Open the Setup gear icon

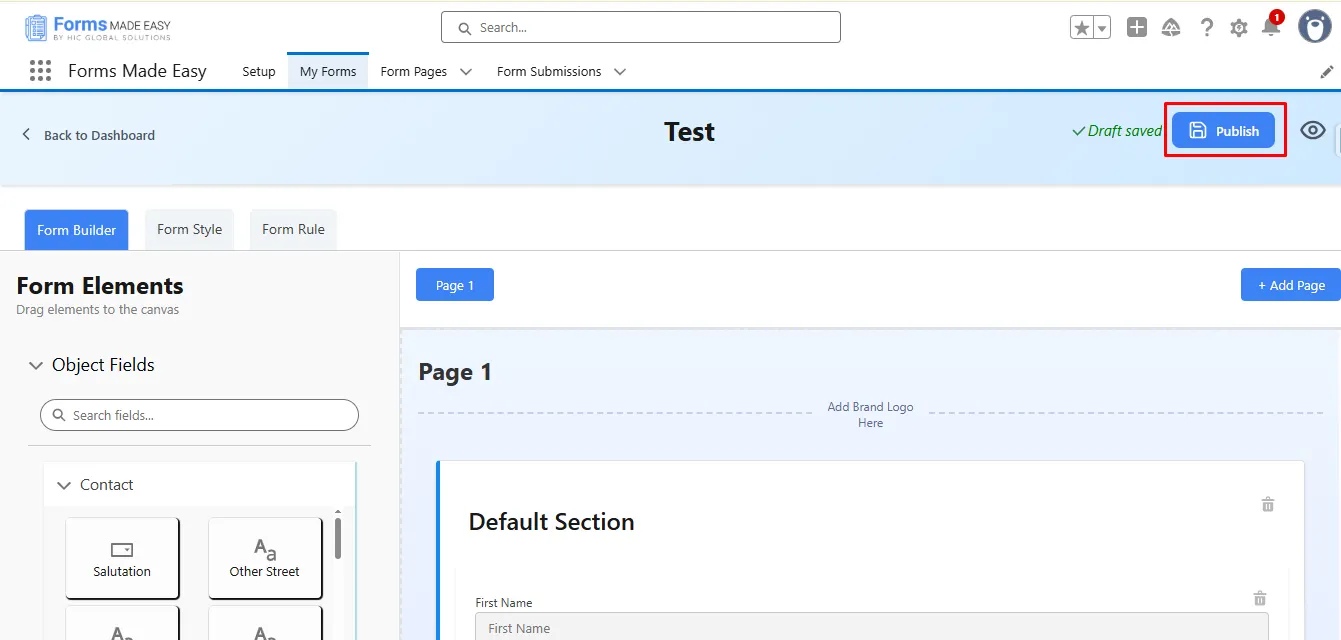tap(1239, 28)
